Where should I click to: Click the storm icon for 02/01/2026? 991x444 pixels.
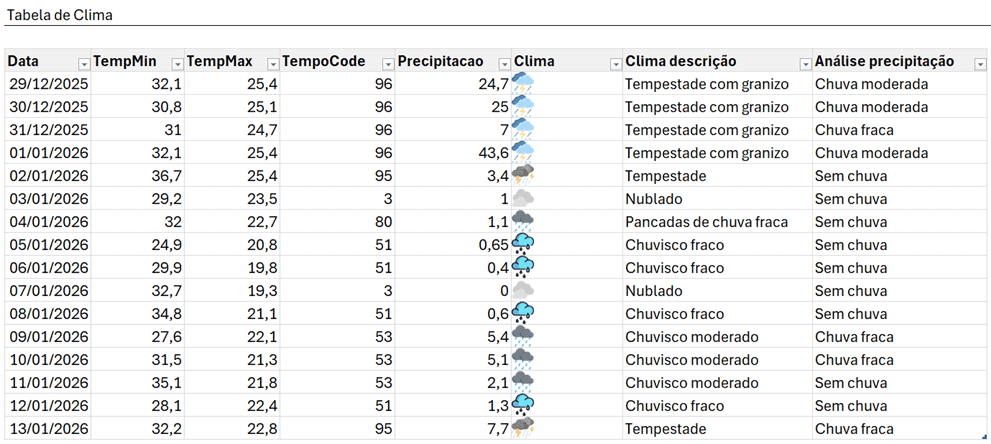click(x=523, y=176)
